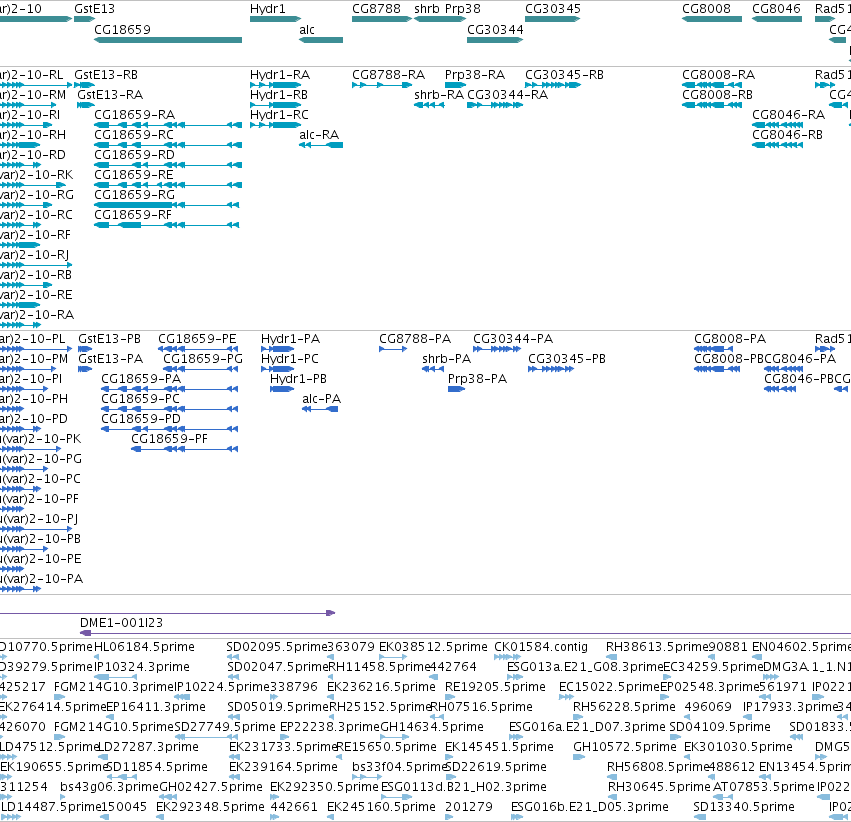
Task: Click transcript CG30344-RA
Action: [507, 95]
